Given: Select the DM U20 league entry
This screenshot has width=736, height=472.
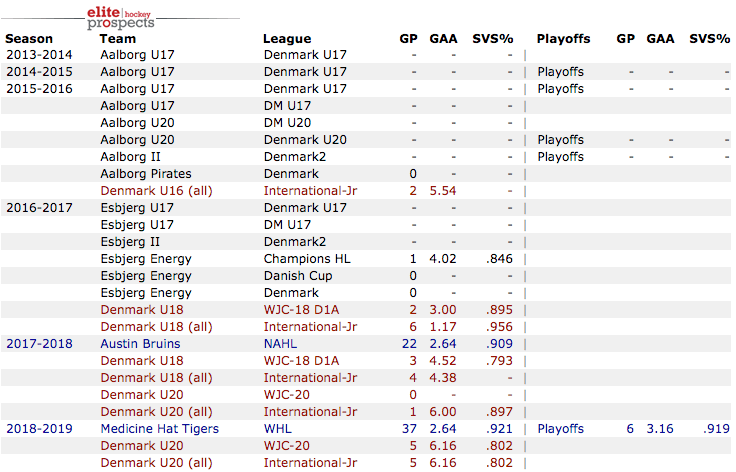Looking at the screenshot, I should point(288,122).
